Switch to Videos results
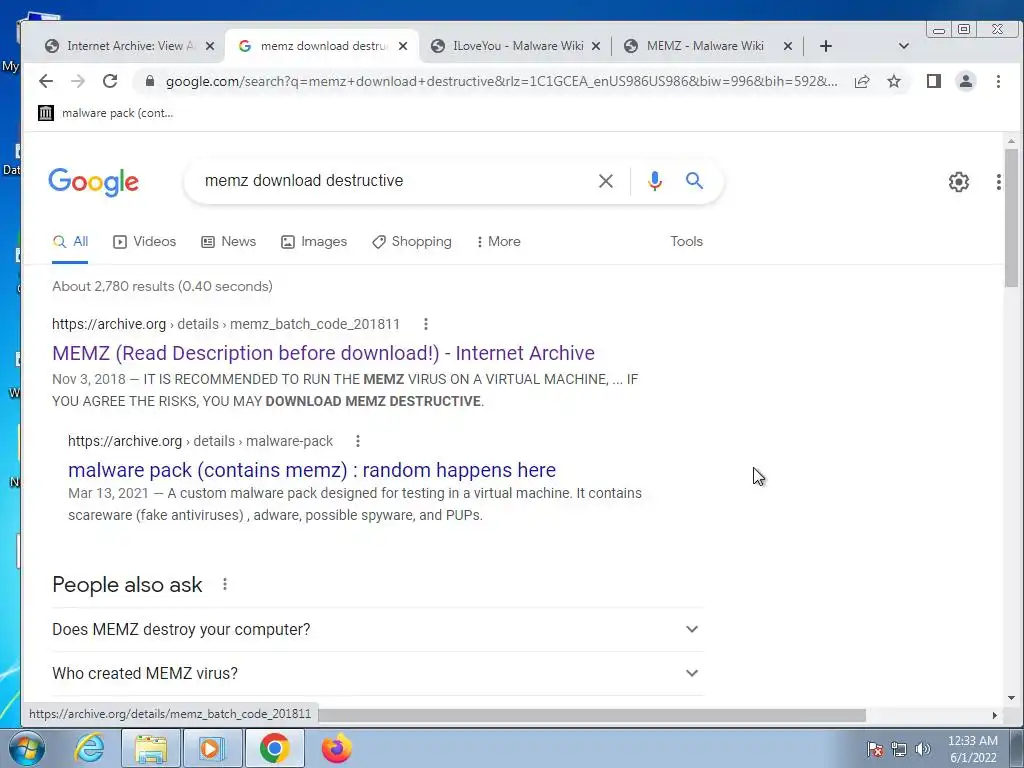Viewport: 1024px width, 768px height. (144, 242)
